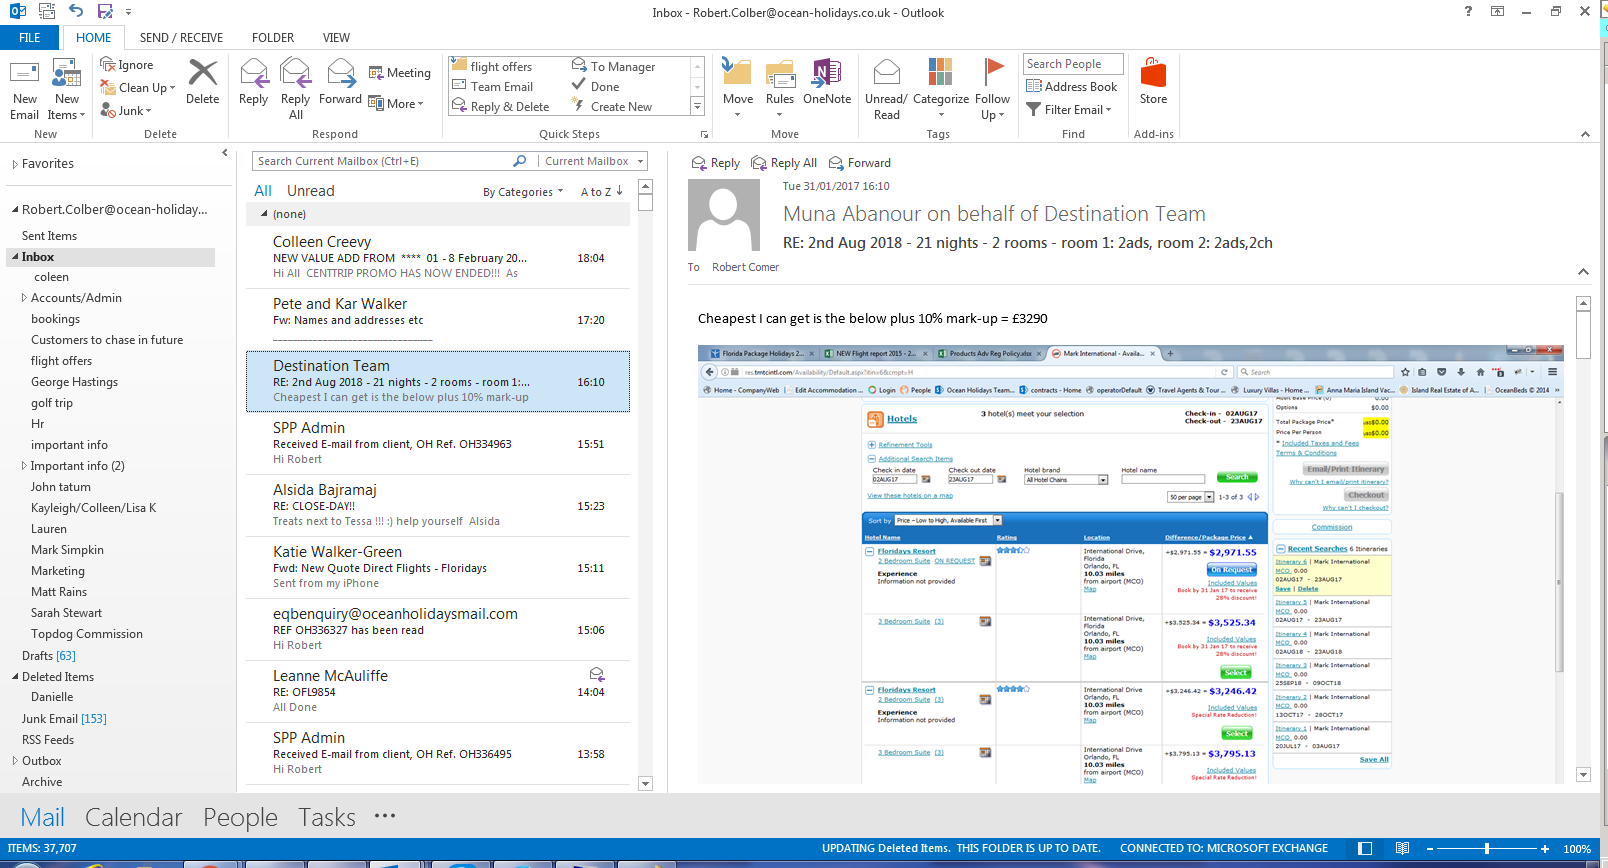
Task: Show more navigation options (three dots)
Action: pos(385,817)
